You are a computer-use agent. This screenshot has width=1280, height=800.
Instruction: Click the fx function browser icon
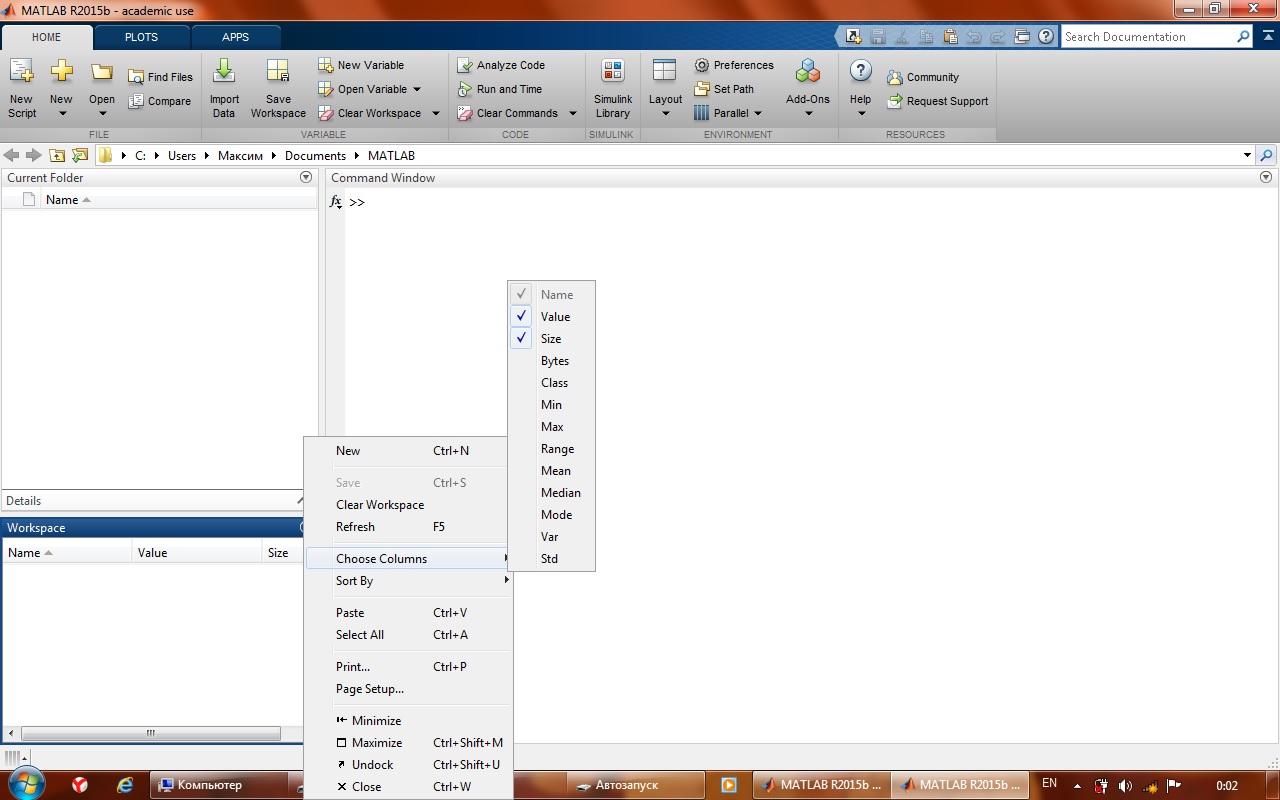336,202
